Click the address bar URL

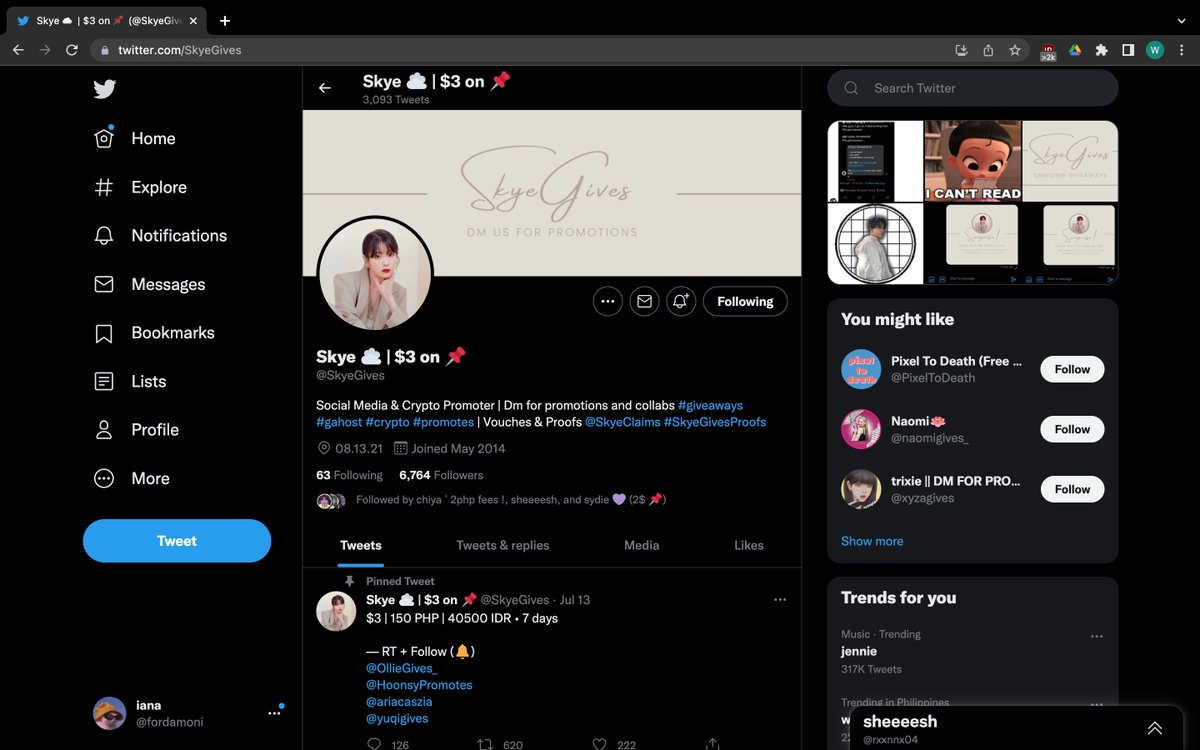(x=179, y=50)
